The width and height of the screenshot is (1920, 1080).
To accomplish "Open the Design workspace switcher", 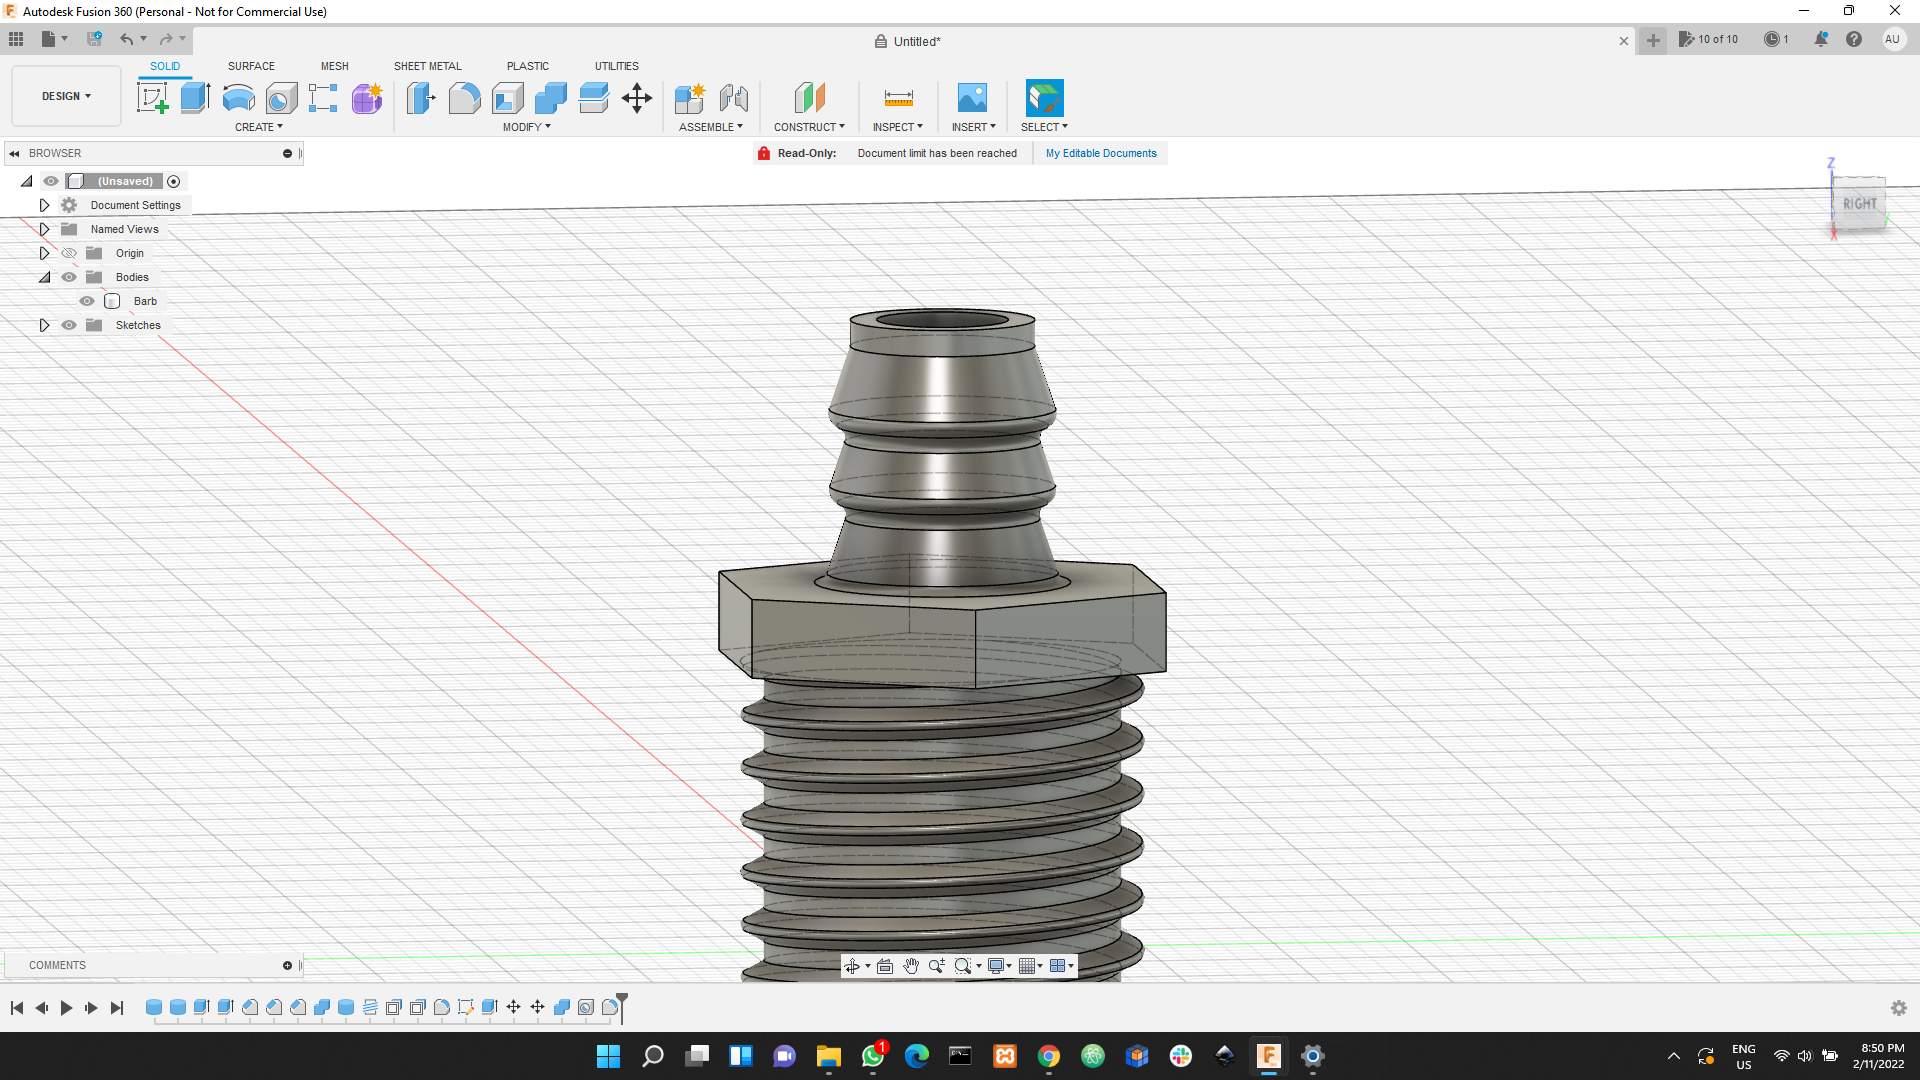I will [x=65, y=96].
